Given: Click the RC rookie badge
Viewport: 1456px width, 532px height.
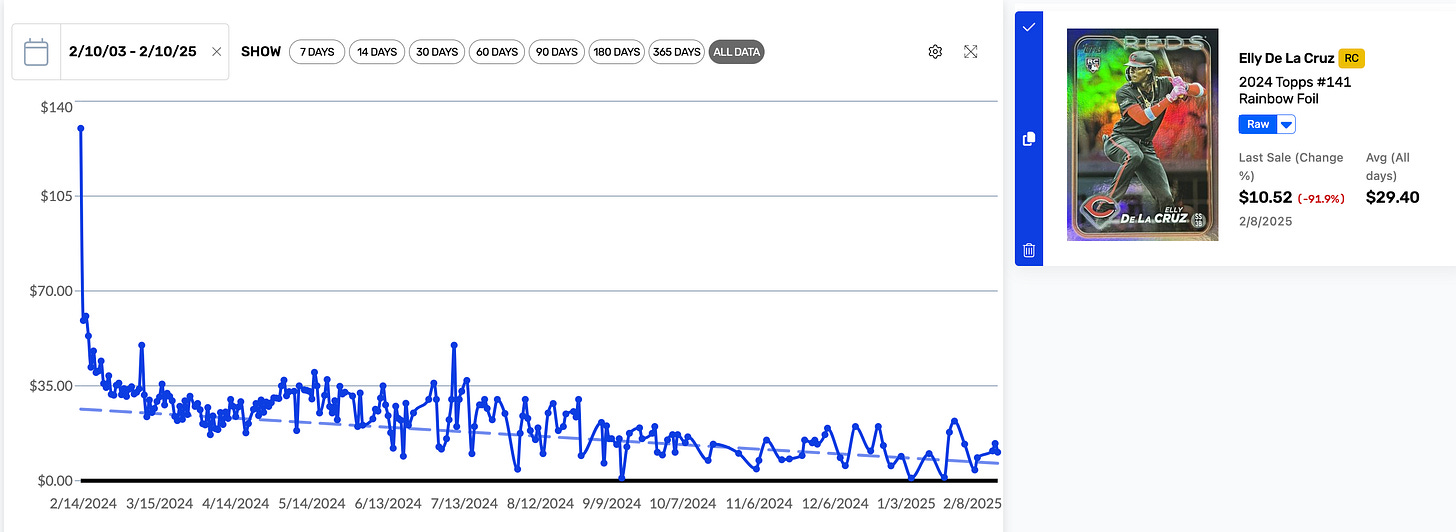Looking at the screenshot, I should [1351, 58].
